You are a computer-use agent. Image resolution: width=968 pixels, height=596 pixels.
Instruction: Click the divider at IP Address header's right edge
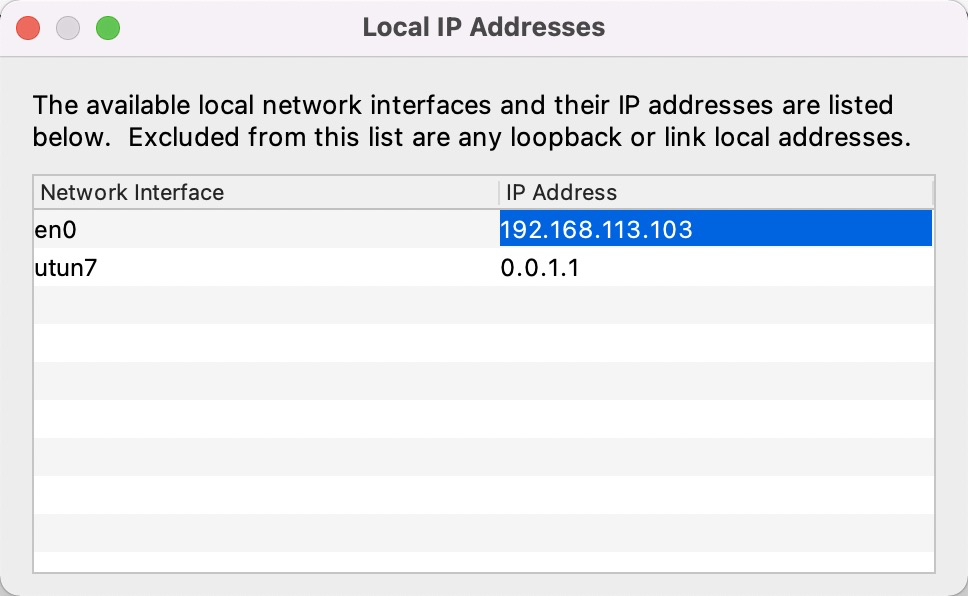coord(932,192)
